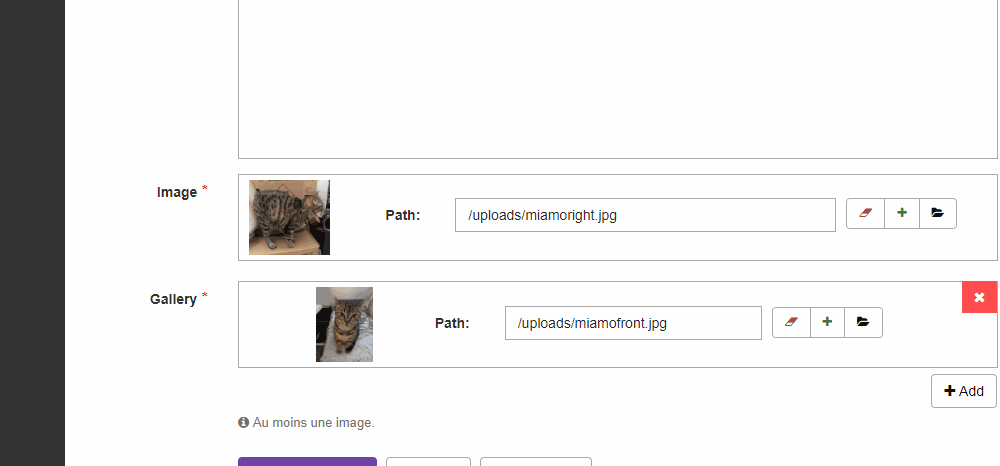Click the eraser icon for the Image path
Viewport: 1000px width, 466px height.
866,213
